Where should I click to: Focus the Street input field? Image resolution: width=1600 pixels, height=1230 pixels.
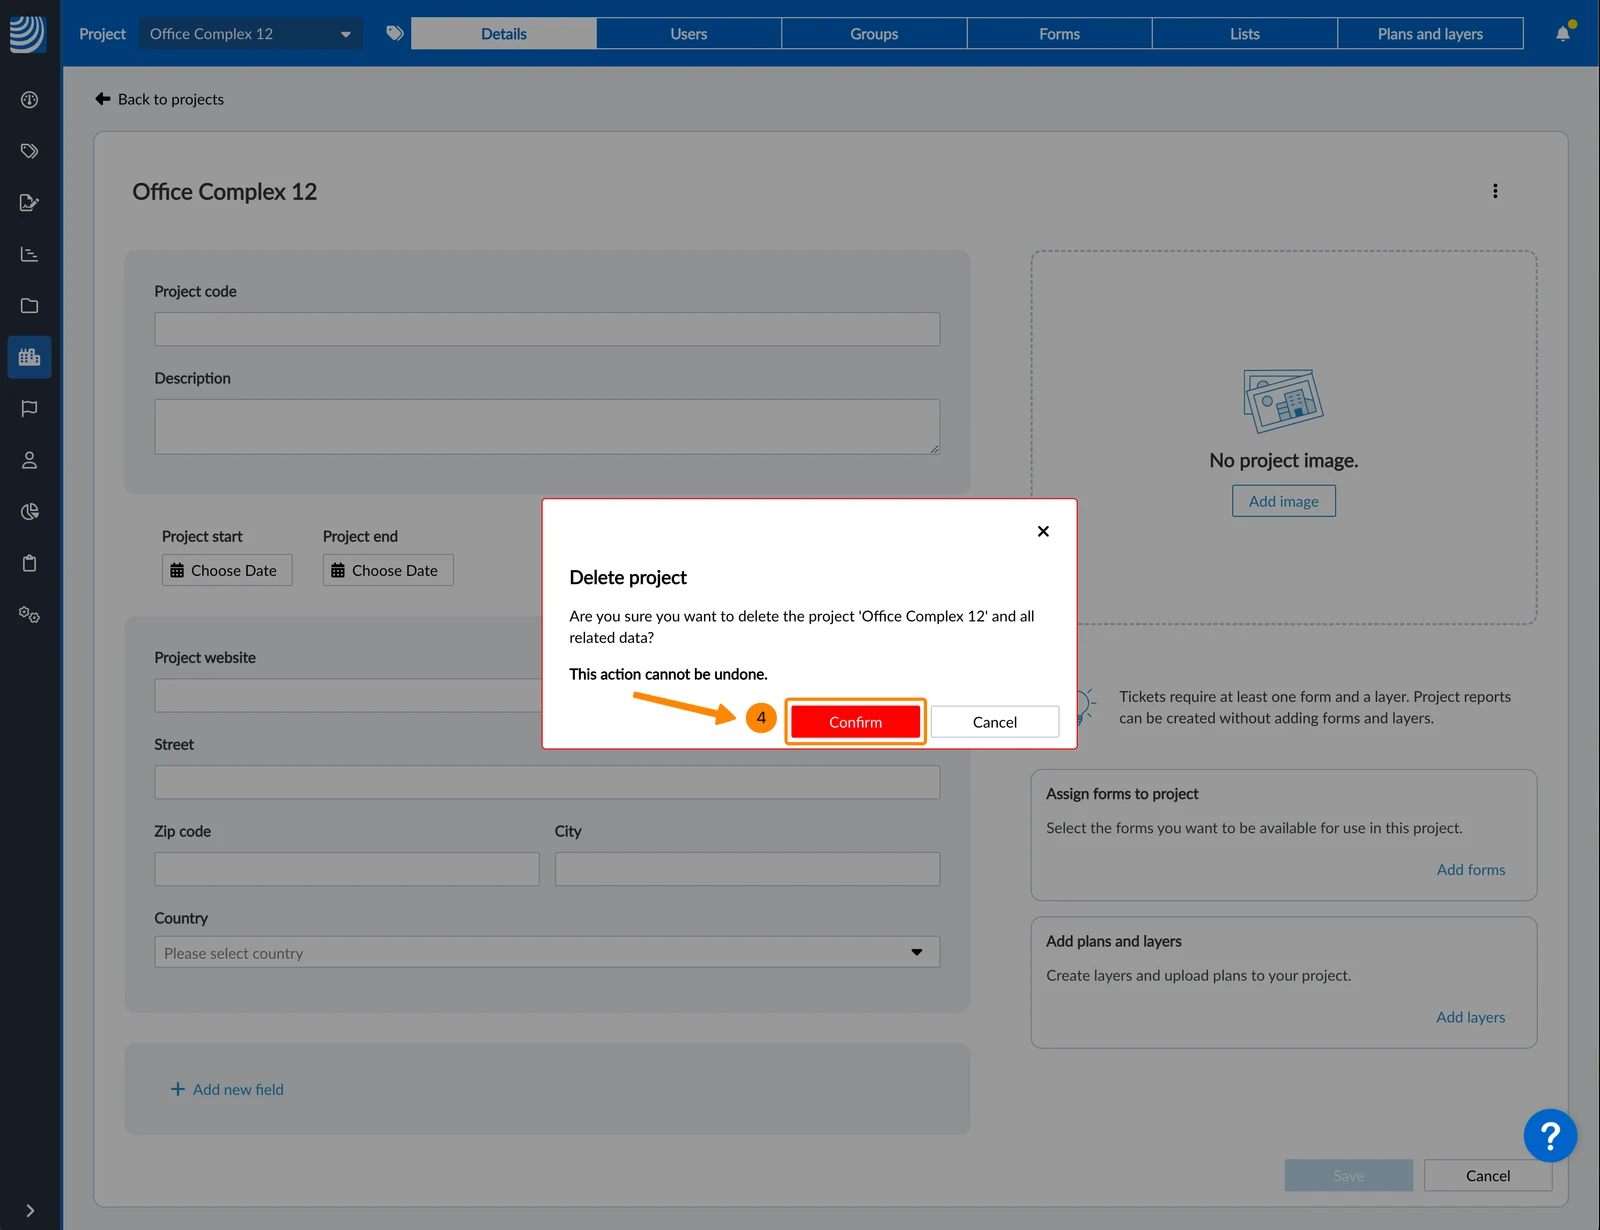tap(547, 782)
